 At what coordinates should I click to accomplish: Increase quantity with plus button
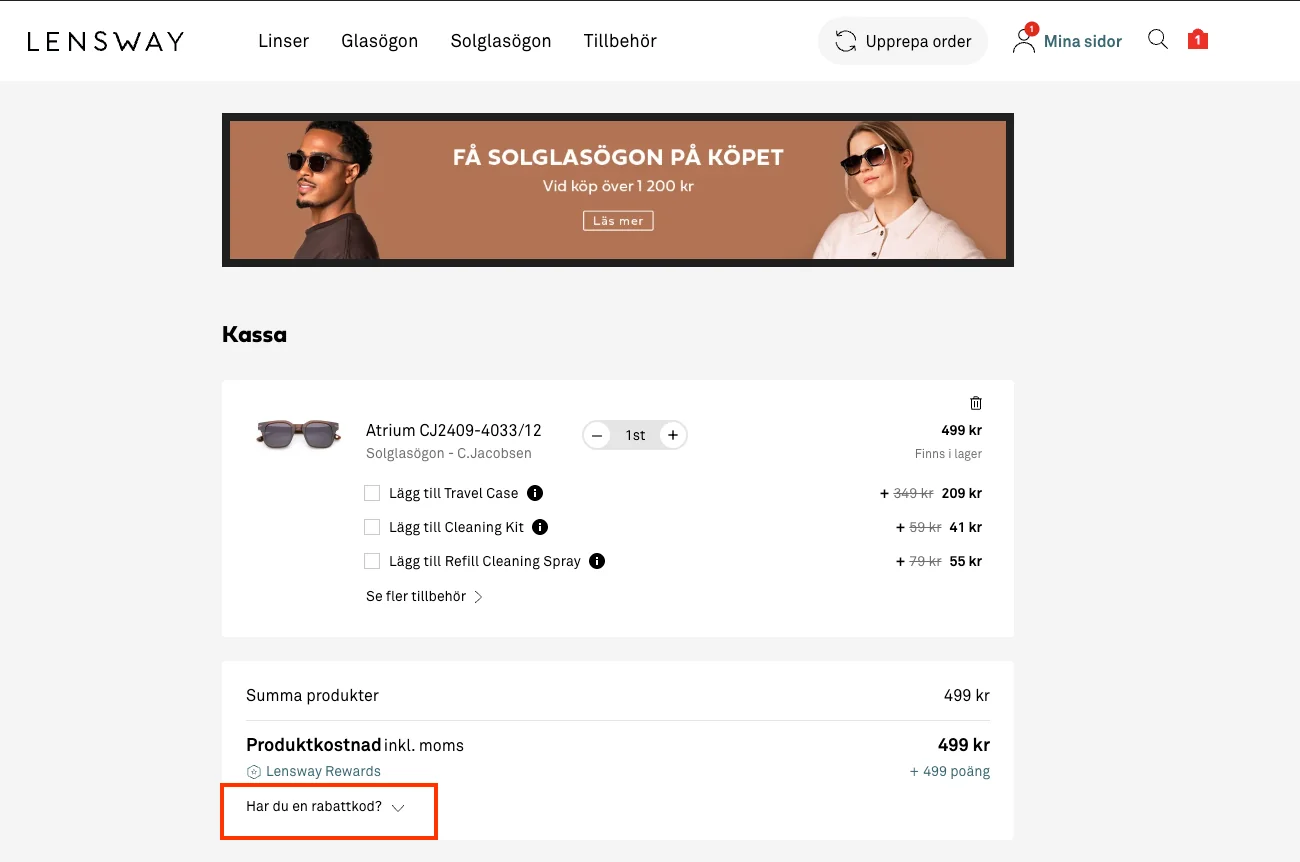click(673, 435)
